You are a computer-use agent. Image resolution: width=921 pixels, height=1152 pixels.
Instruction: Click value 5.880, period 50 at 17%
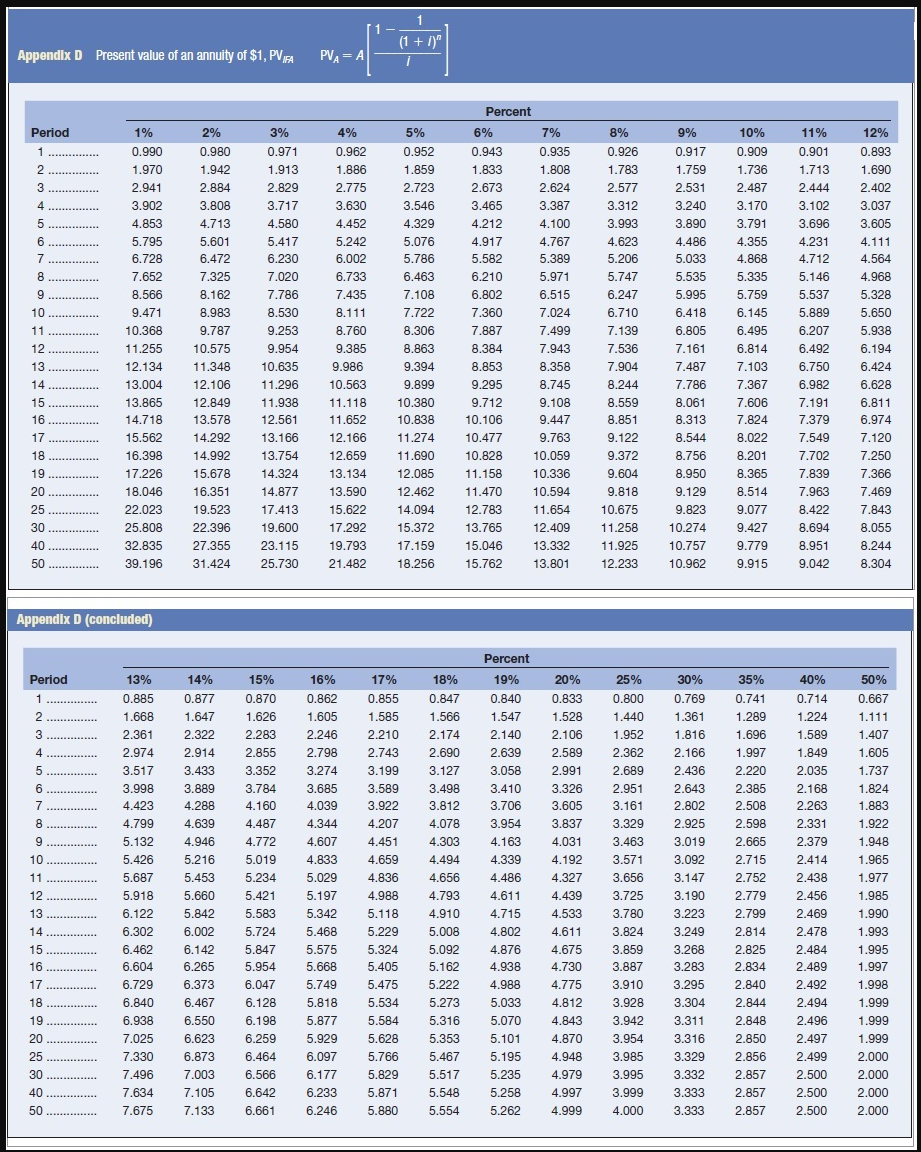(383, 1112)
